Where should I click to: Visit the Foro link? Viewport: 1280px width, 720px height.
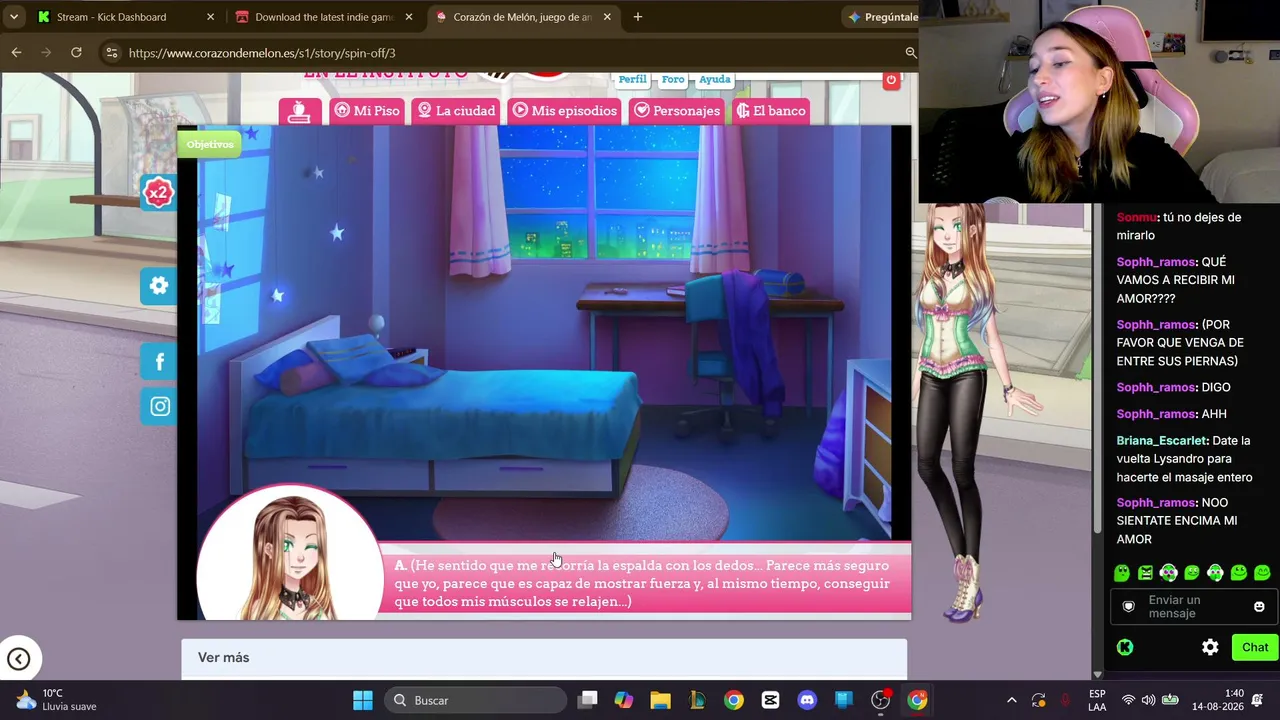(x=673, y=79)
